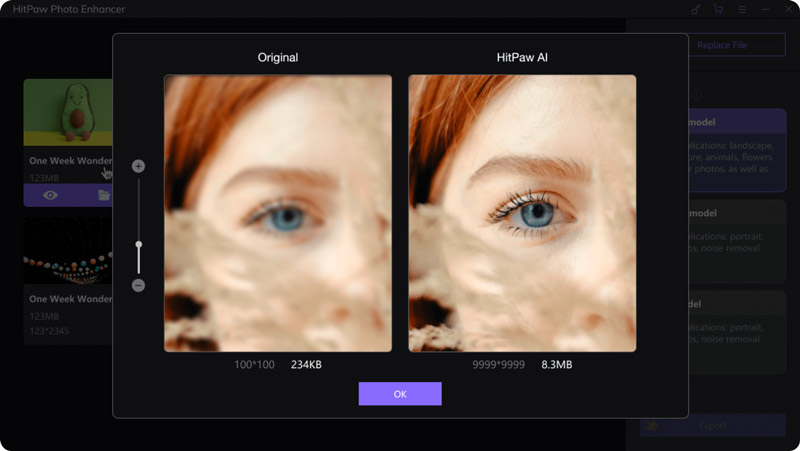
Task: Click the zoom out minus button
Action: point(138,285)
